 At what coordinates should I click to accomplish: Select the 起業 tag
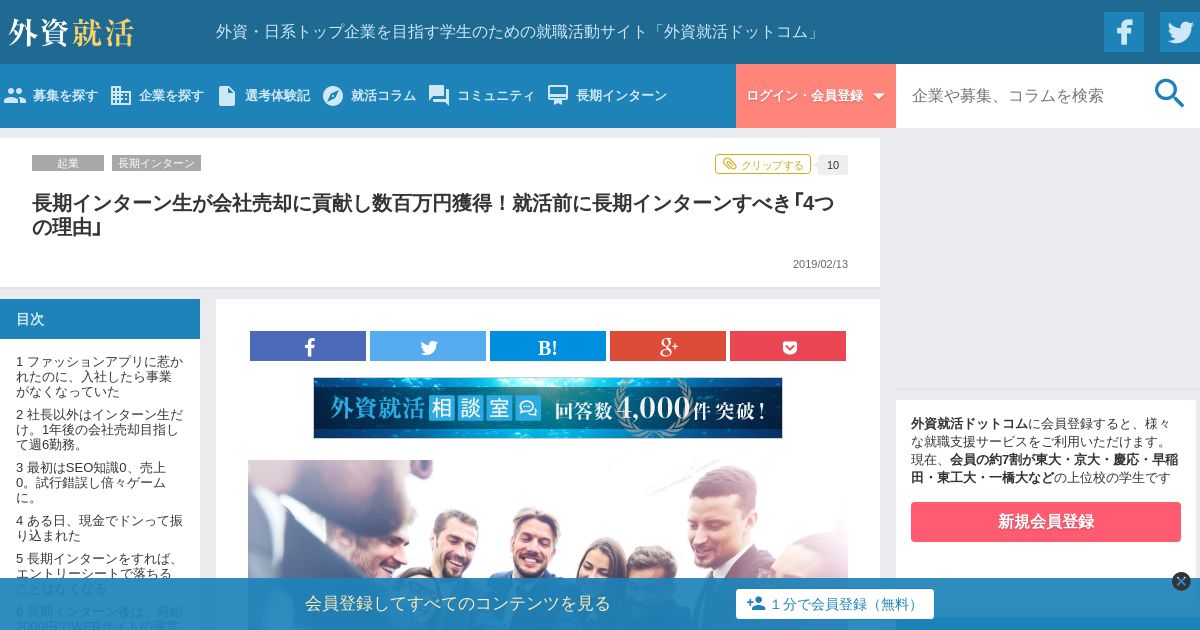click(68, 163)
